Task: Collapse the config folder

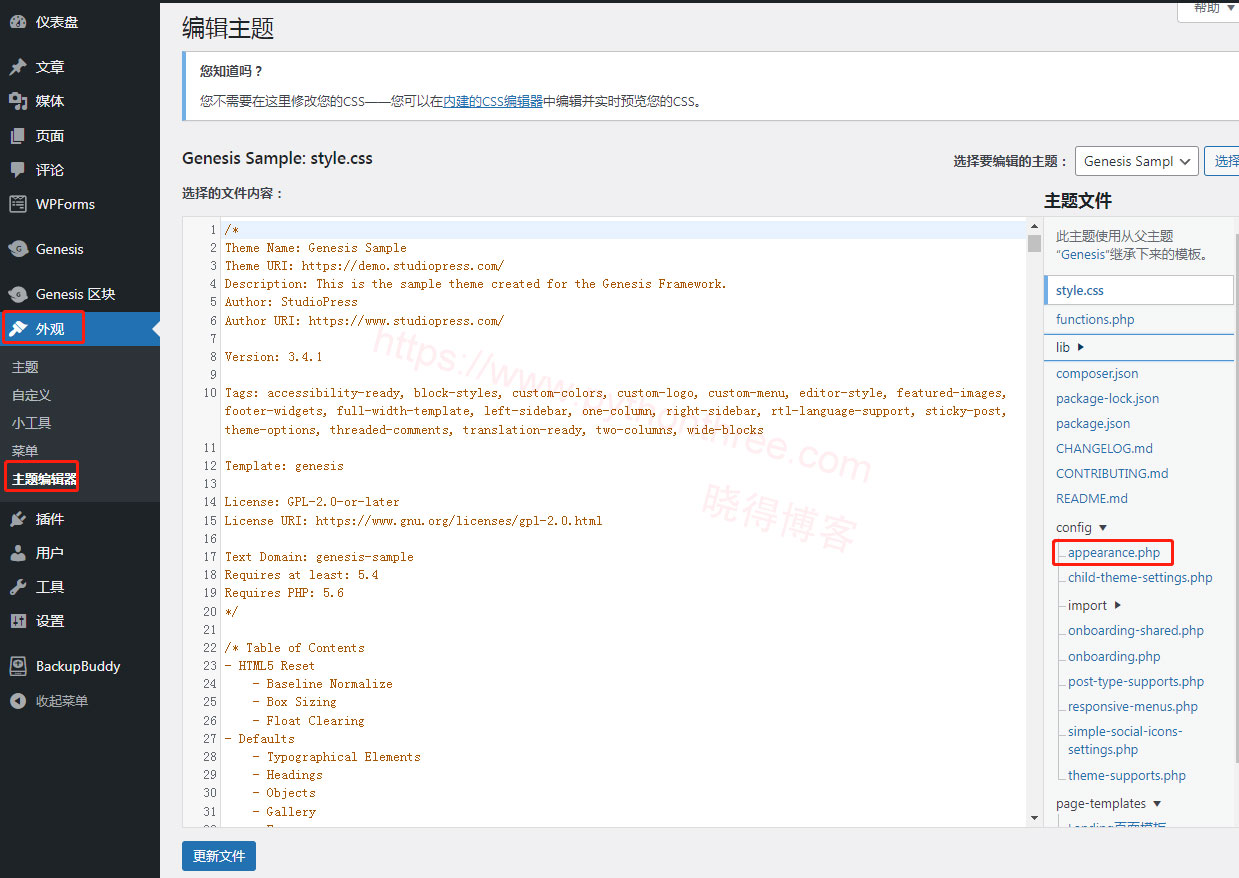Action: coord(1081,527)
